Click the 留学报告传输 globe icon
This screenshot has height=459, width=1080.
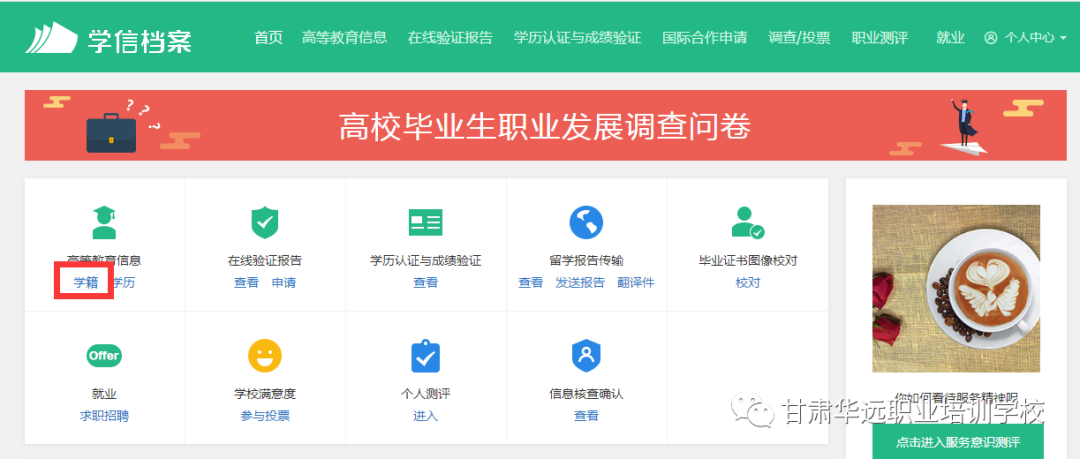[x=586, y=222]
